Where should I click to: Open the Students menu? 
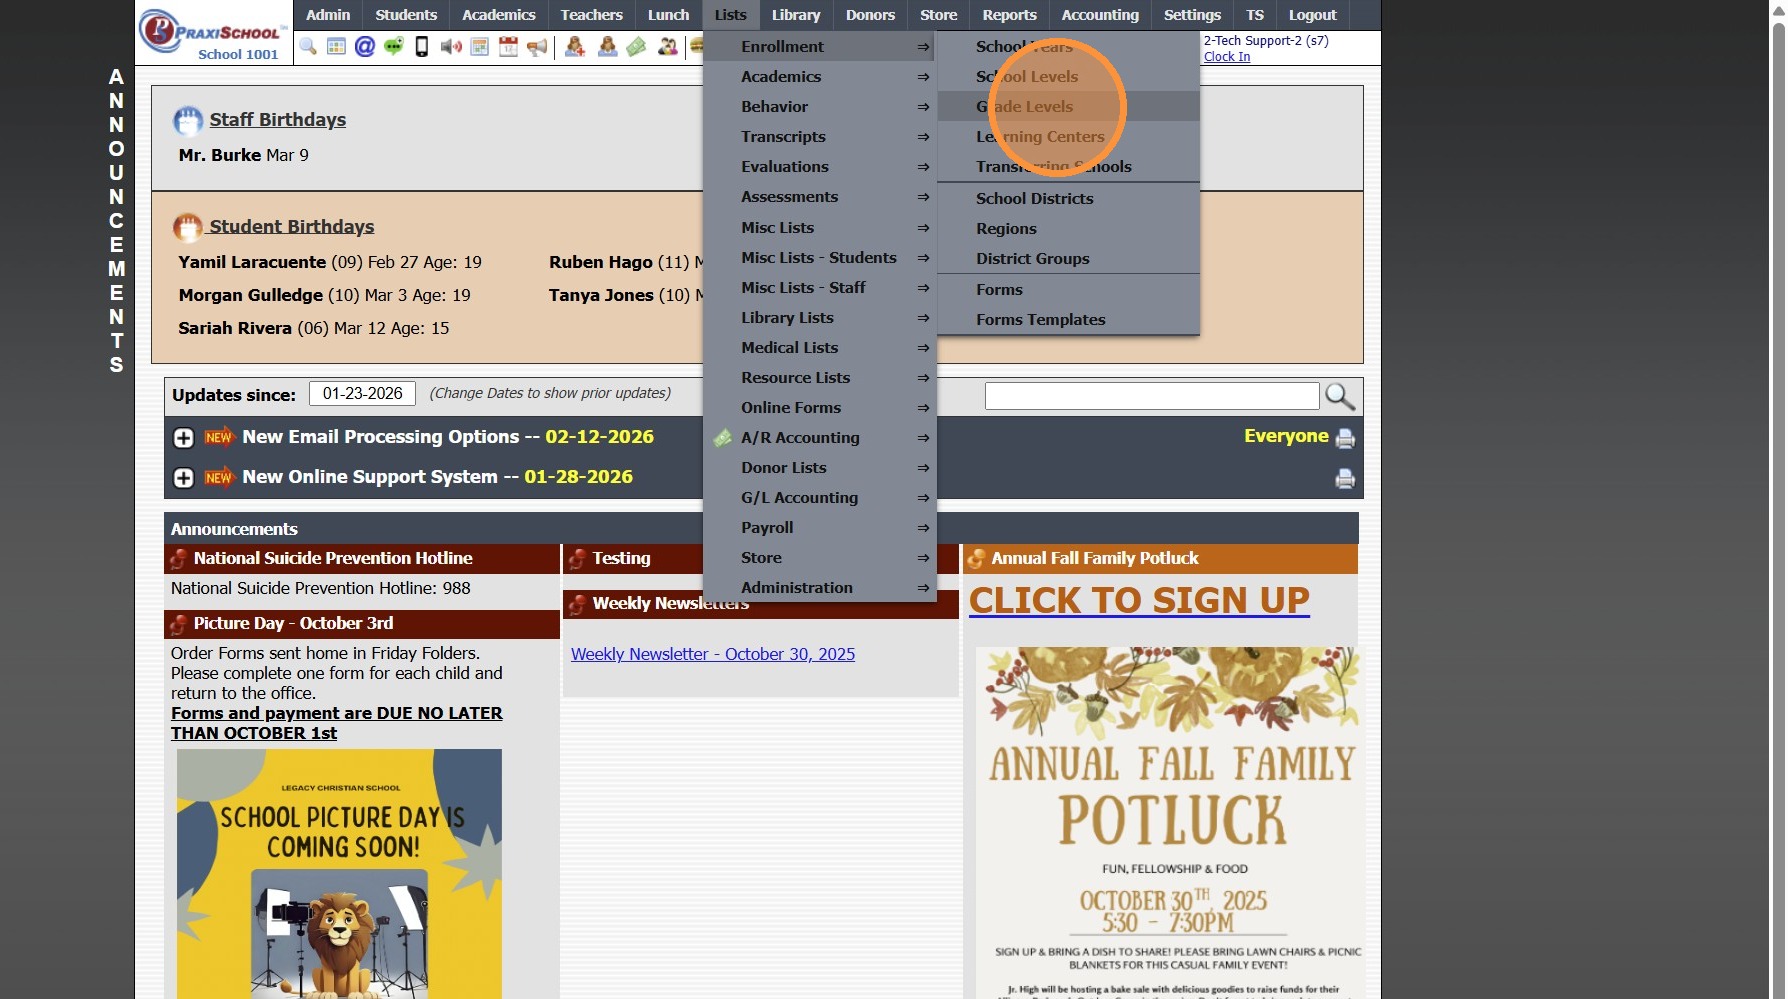406,15
